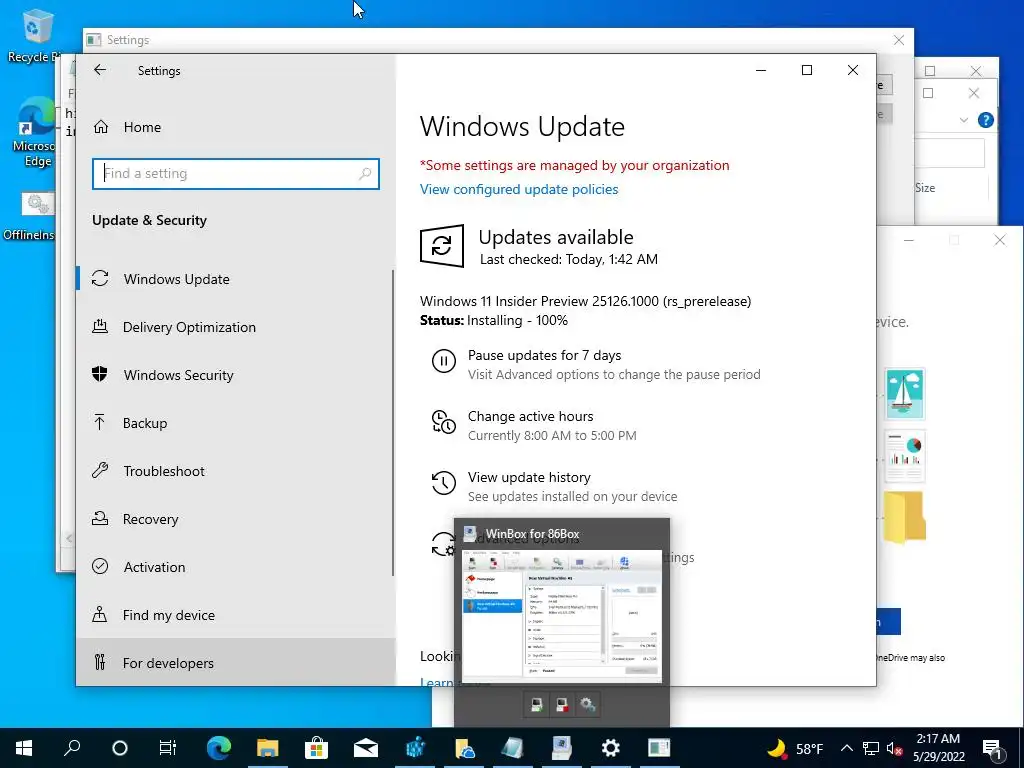Click the first thumbnail toolbar button in WinBox preview
This screenshot has height=768, width=1024.
click(x=536, y=705)
